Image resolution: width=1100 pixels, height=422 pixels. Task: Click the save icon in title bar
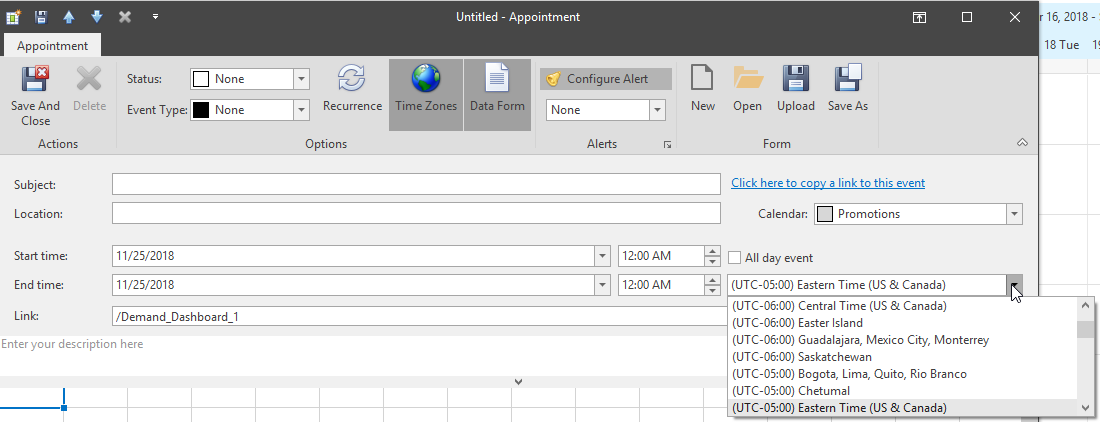tap(41, 17)
